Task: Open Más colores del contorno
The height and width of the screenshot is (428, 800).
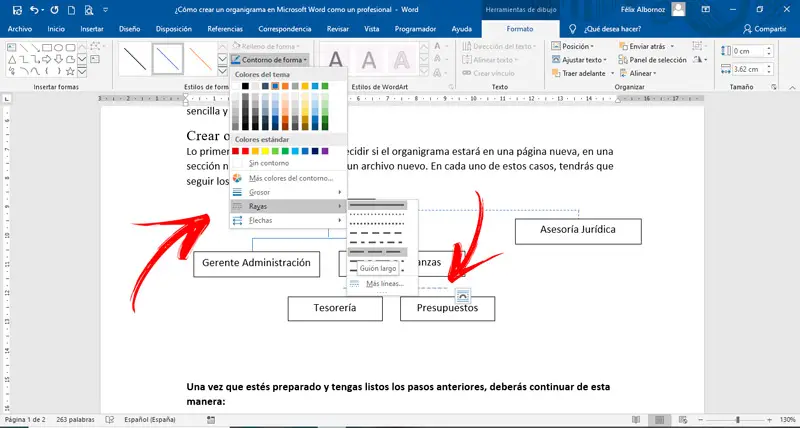Action: (288, 178)
